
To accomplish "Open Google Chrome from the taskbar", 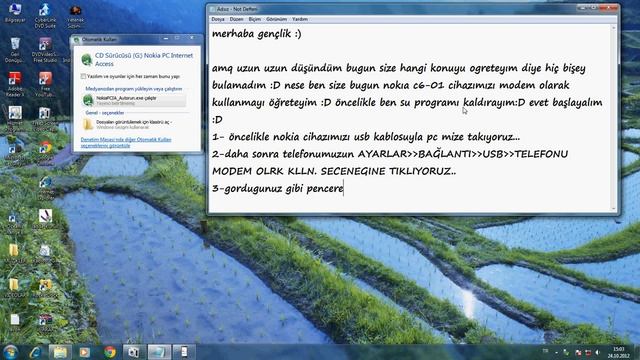I will pos(109,352).
